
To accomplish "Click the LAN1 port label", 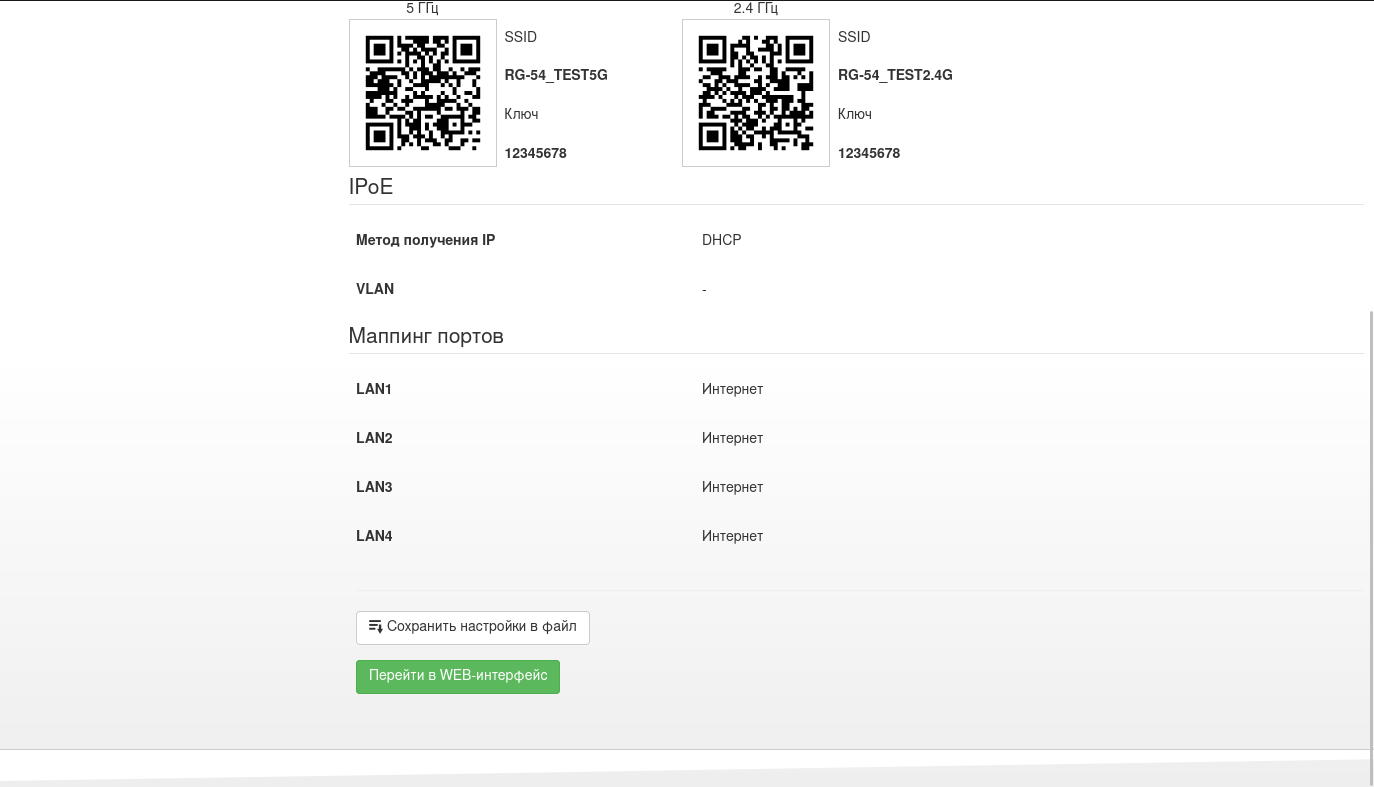I will pos(374,389).
